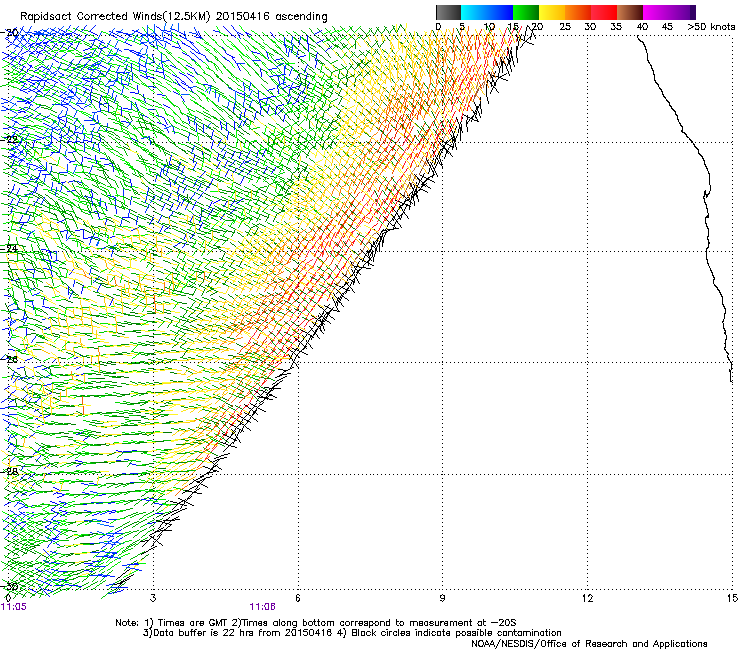Click the '-24' latitude axis label
Screen dimensions: 740x650
coord(9,248)
